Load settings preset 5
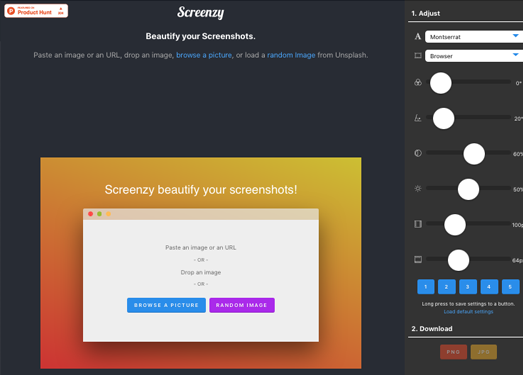The height and width of the screenshot is (375, 523). click(x=510, y=287)
